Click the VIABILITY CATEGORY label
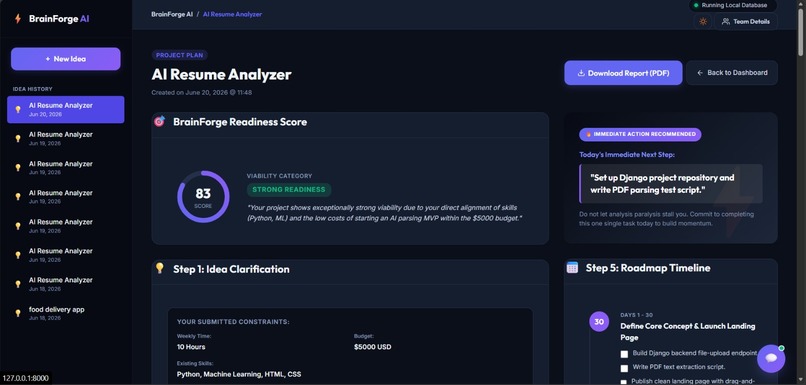The height and width of the screenshot is (385, 806). click(279, 176)
